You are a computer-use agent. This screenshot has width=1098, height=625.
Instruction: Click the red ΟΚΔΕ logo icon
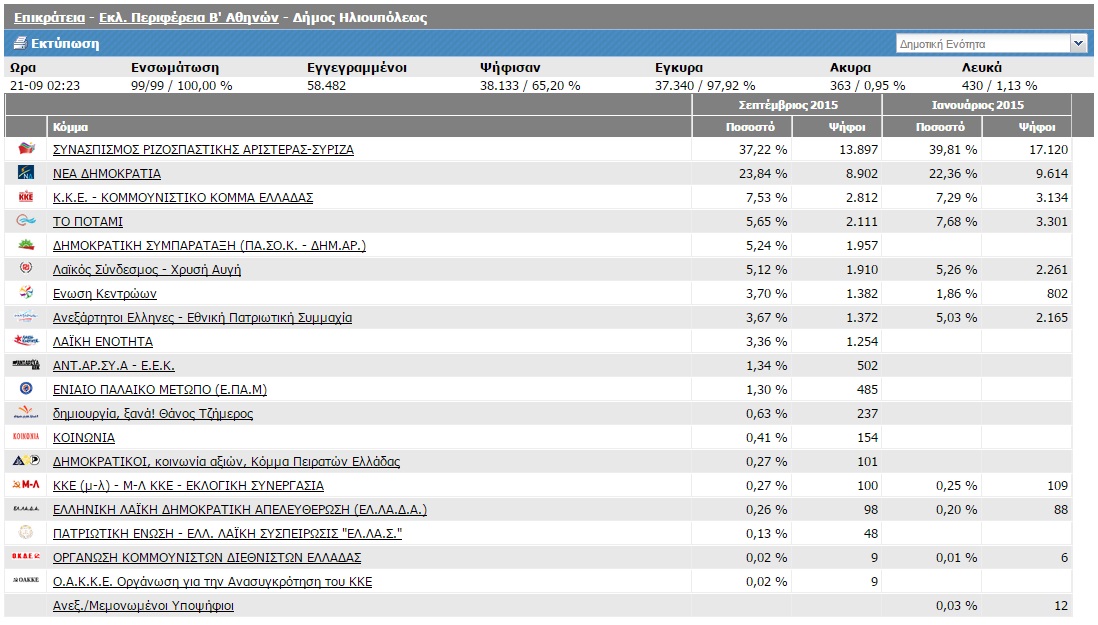coord(26,556)
